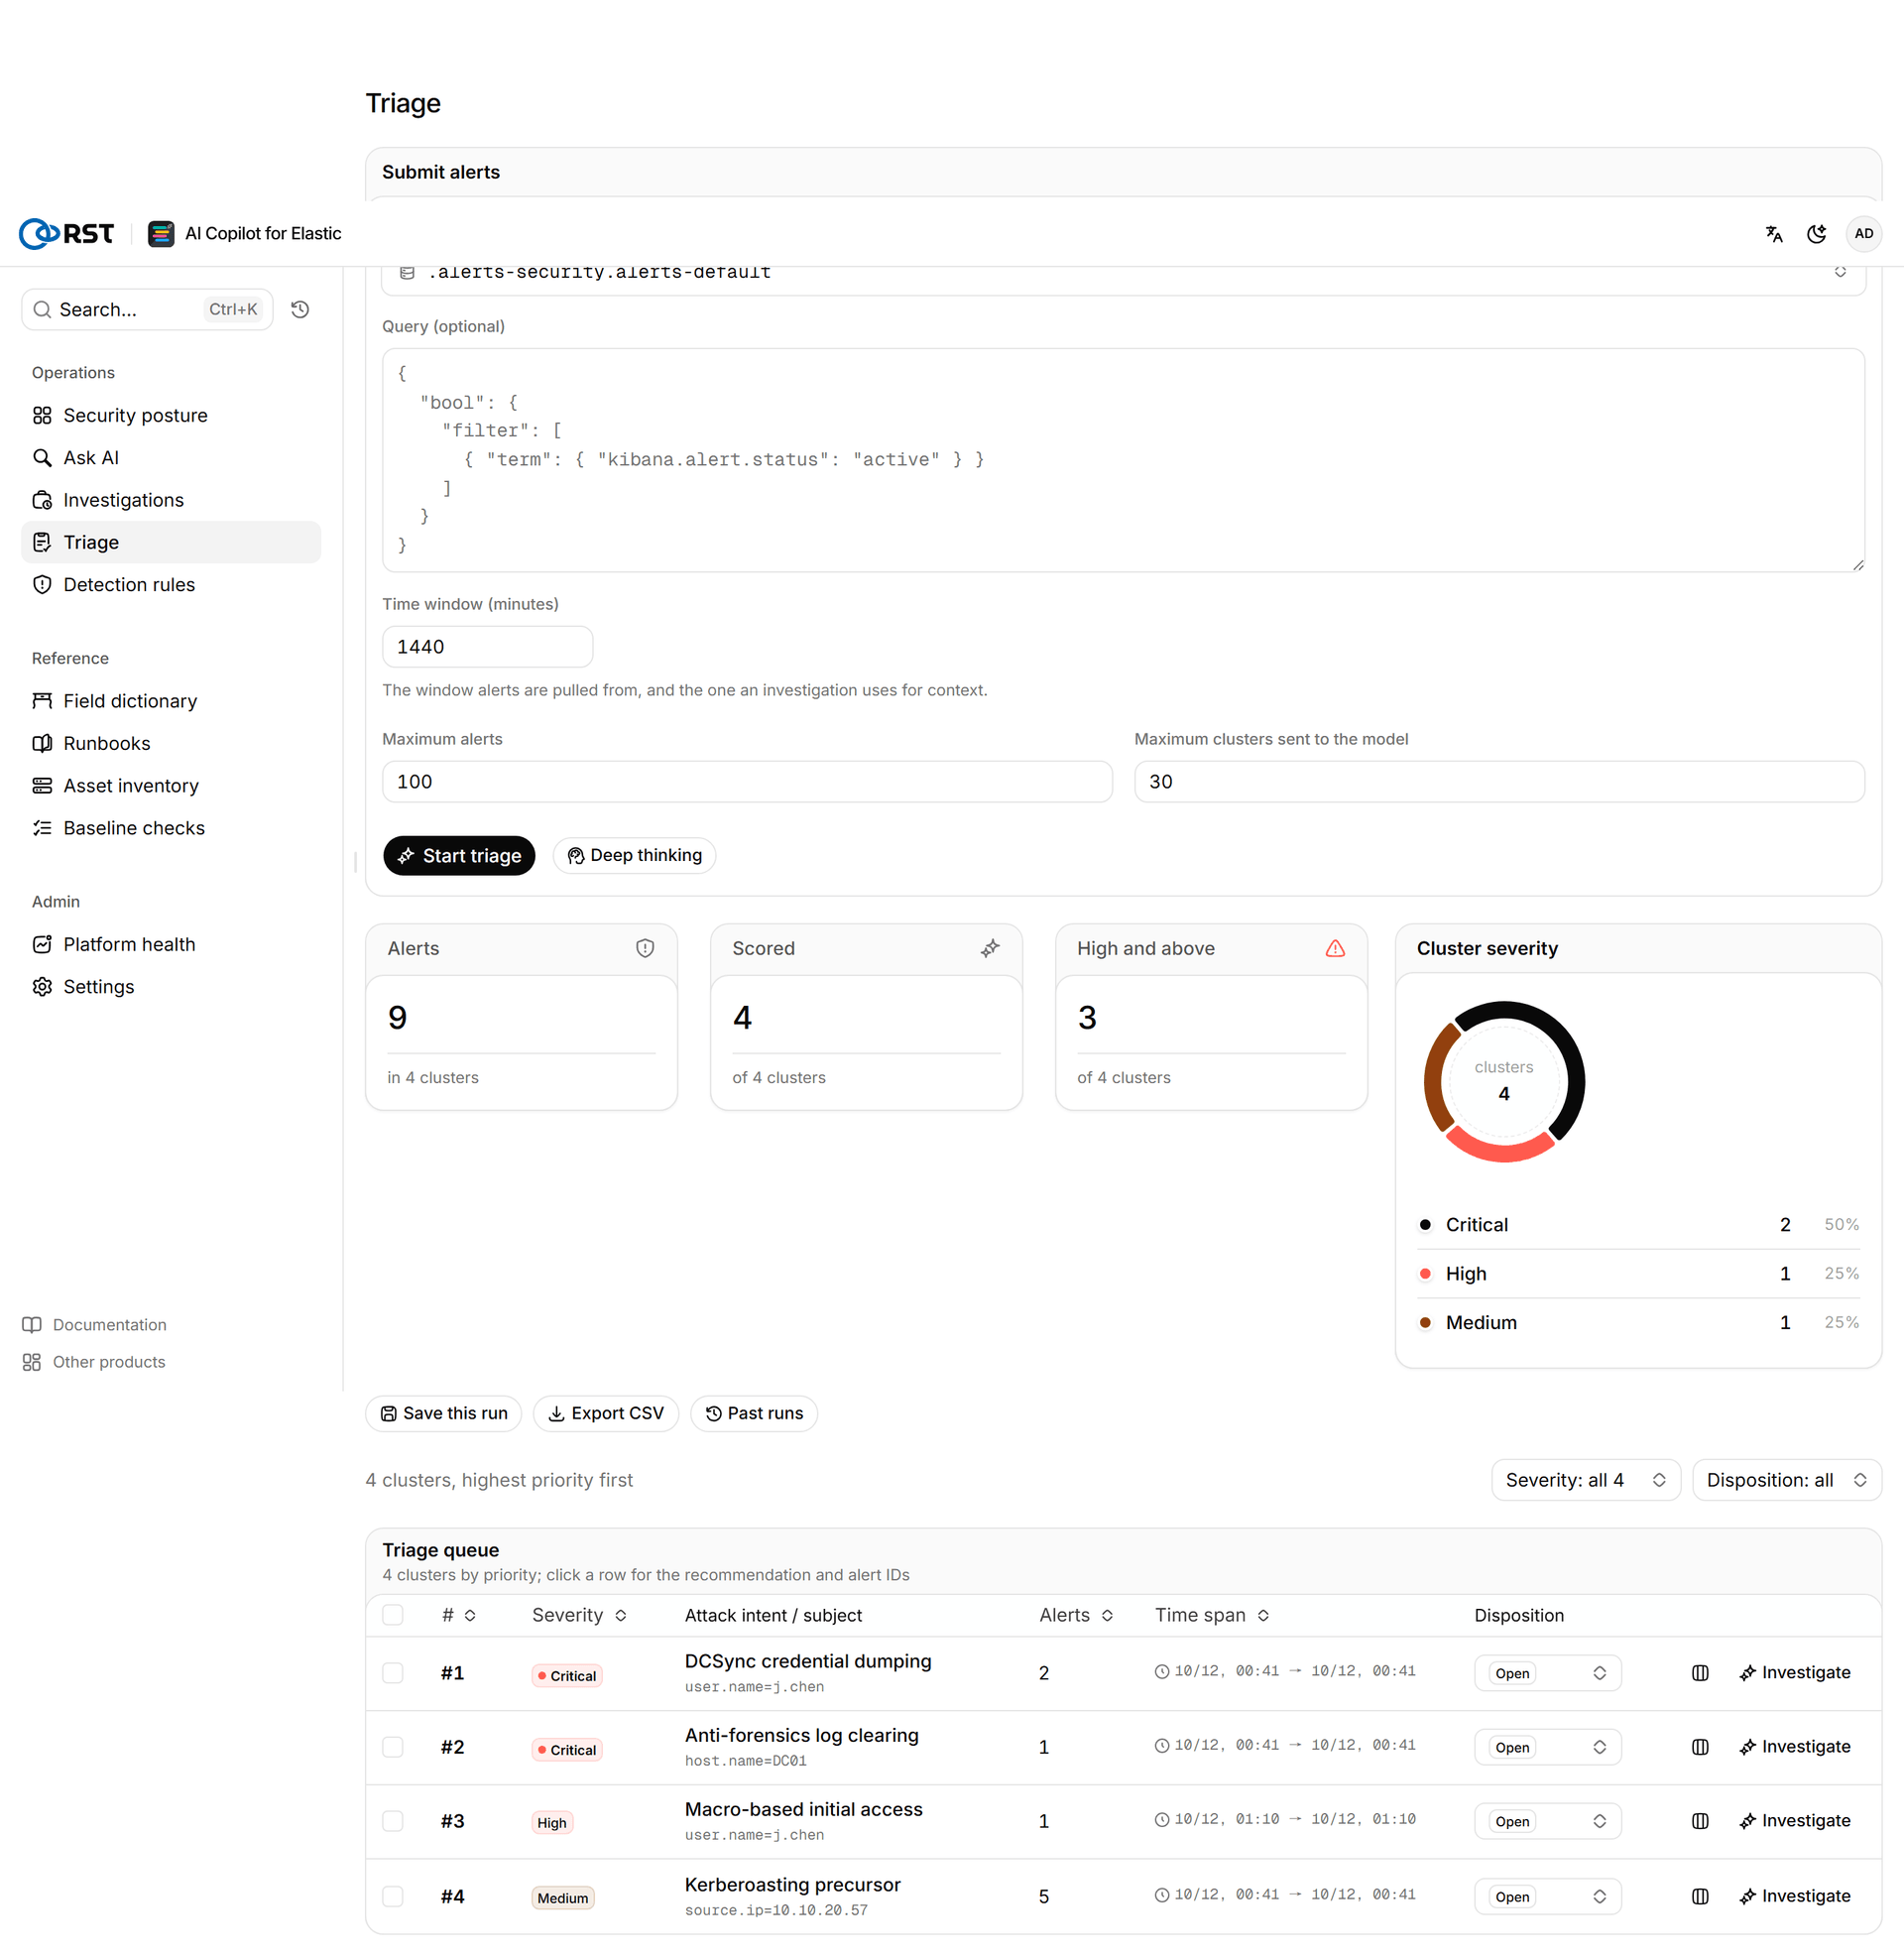Open the Severity: all 4 filter
This screenshot has height=1956, width=1904.
point(1585,1480)
